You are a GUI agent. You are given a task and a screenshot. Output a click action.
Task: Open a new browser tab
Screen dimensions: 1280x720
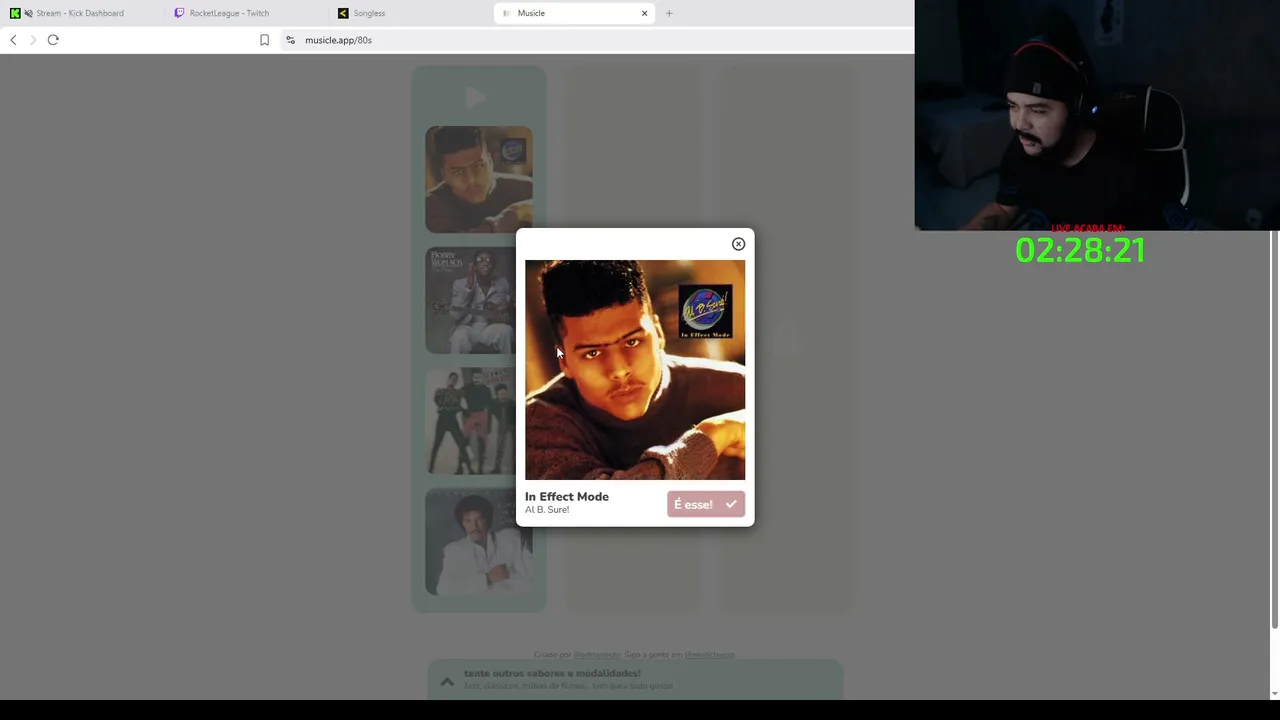point(669,13)
